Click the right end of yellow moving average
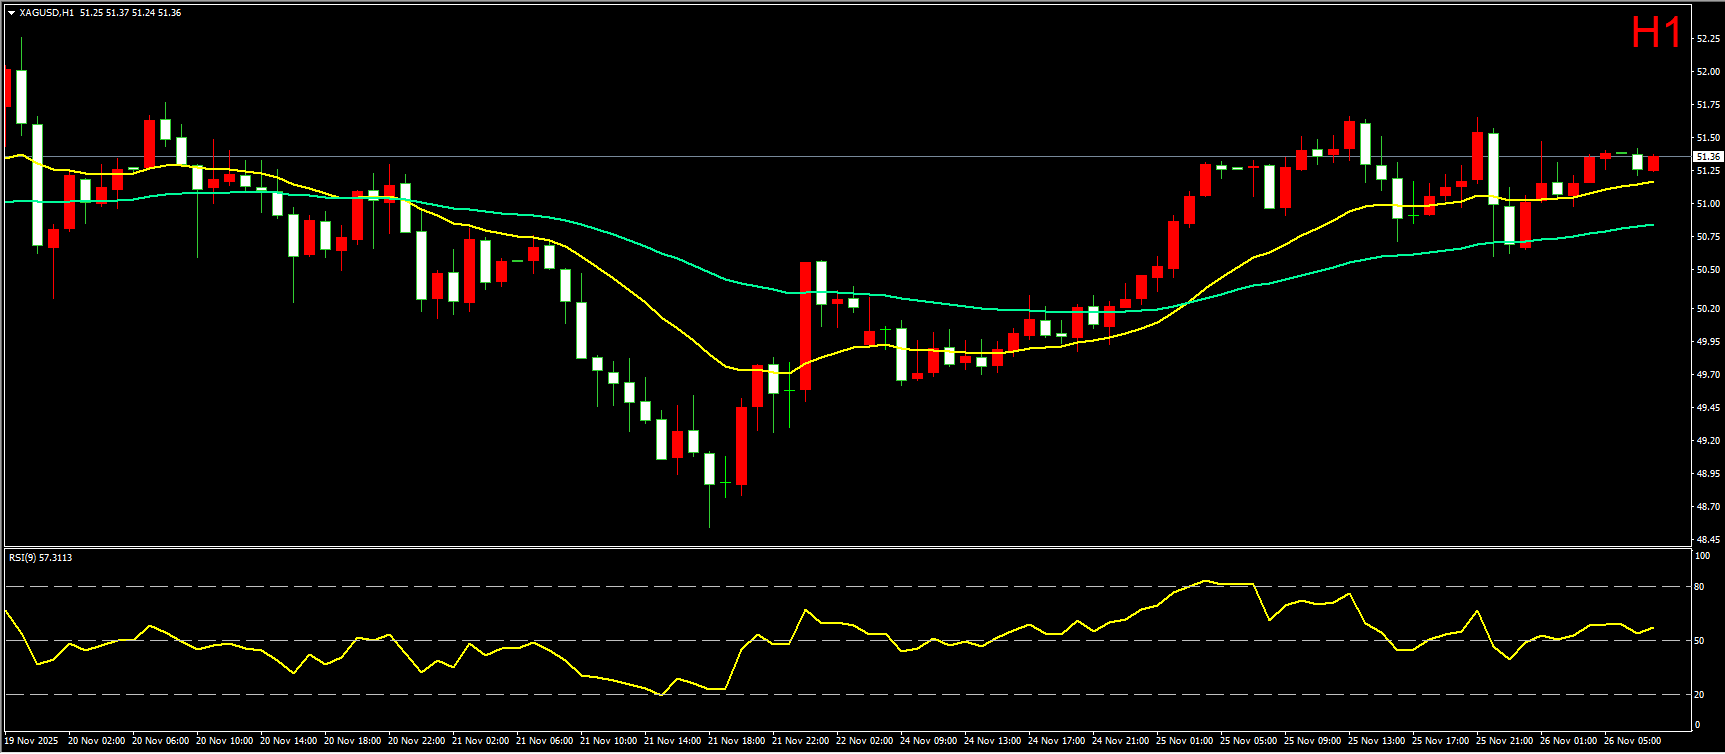1725x754 pixels. click(x=1652, y=182)
